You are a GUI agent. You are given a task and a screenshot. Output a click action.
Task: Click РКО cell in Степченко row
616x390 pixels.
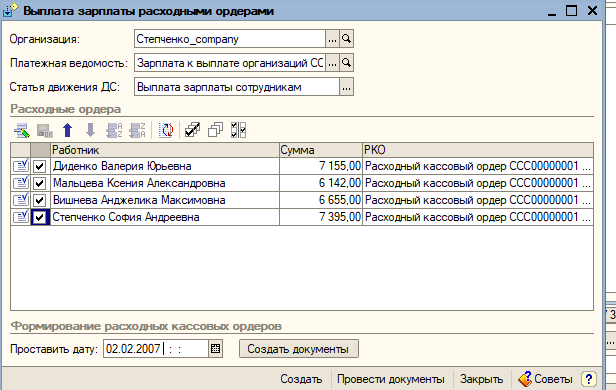478,217
